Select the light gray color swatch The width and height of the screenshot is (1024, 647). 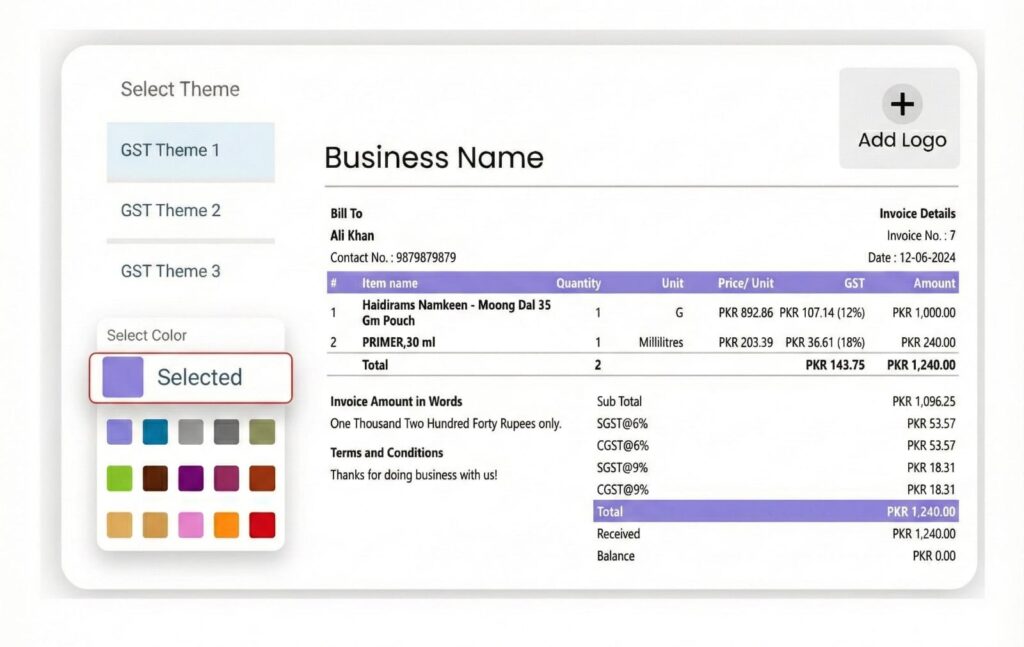pyautogui.click(x=190, y=431)
